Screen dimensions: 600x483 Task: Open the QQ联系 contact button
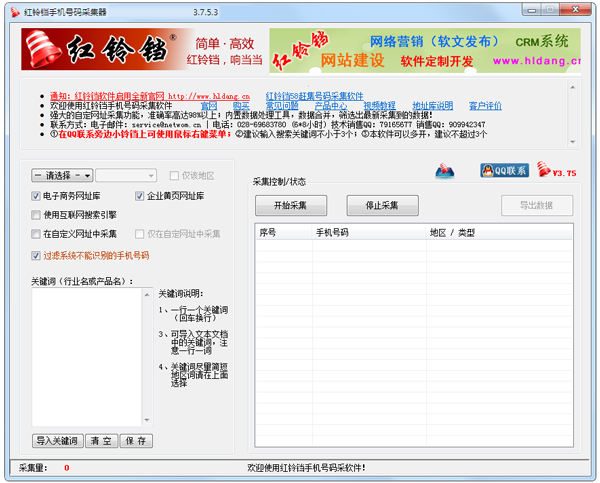504,171
